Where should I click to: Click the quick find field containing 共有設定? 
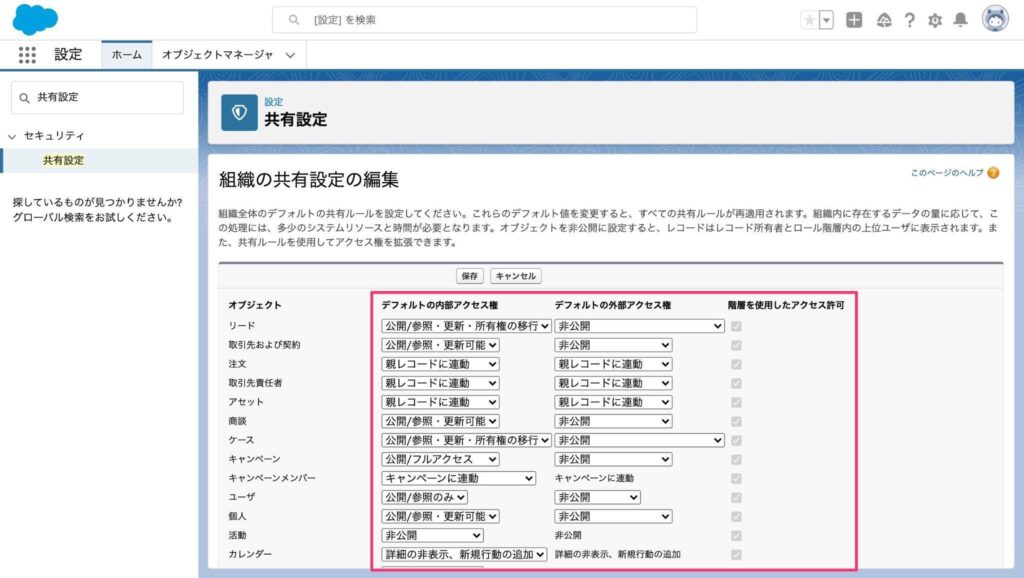97,97
